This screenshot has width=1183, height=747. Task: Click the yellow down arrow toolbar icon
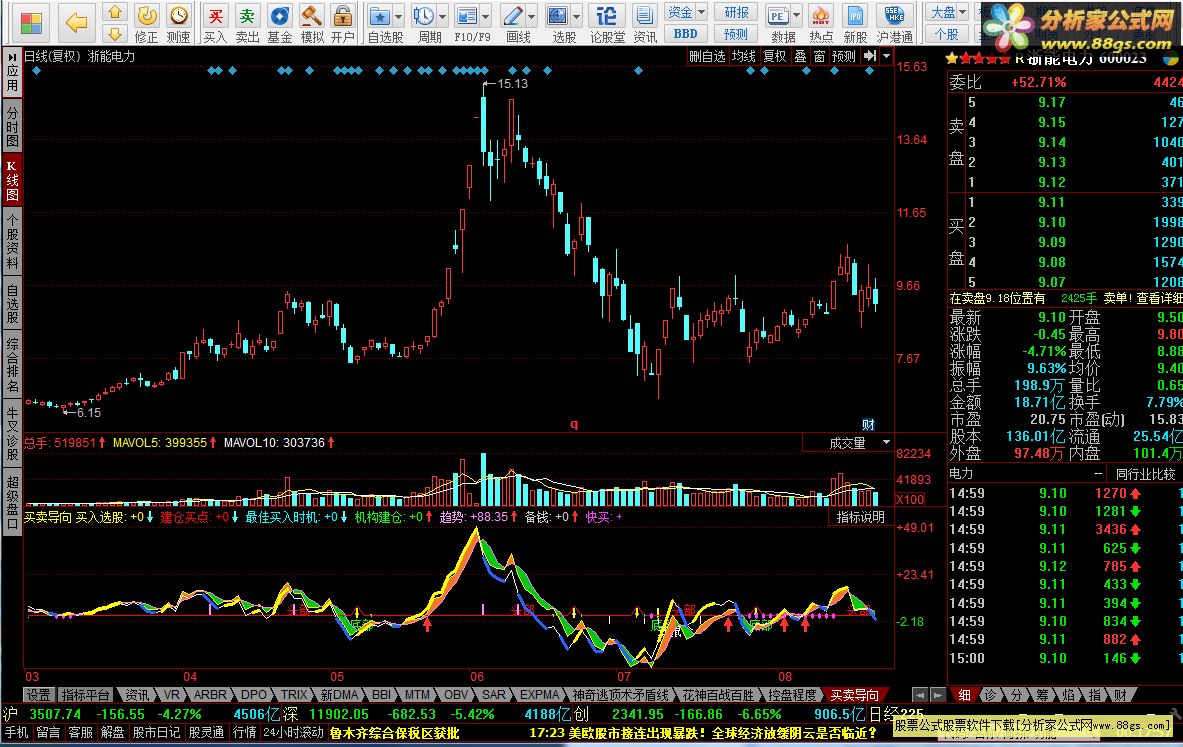click(x=114, y=33)
